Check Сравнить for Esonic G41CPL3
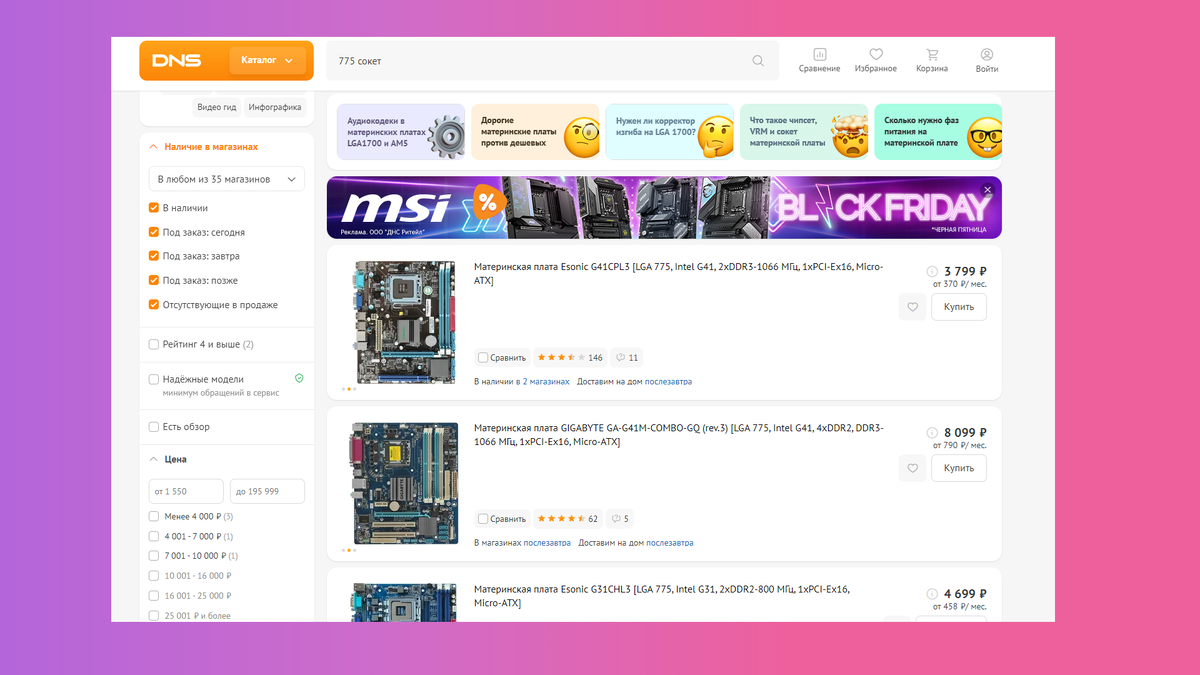Image resolution: width=1200 pixels, height=675 pixels. 483,357
